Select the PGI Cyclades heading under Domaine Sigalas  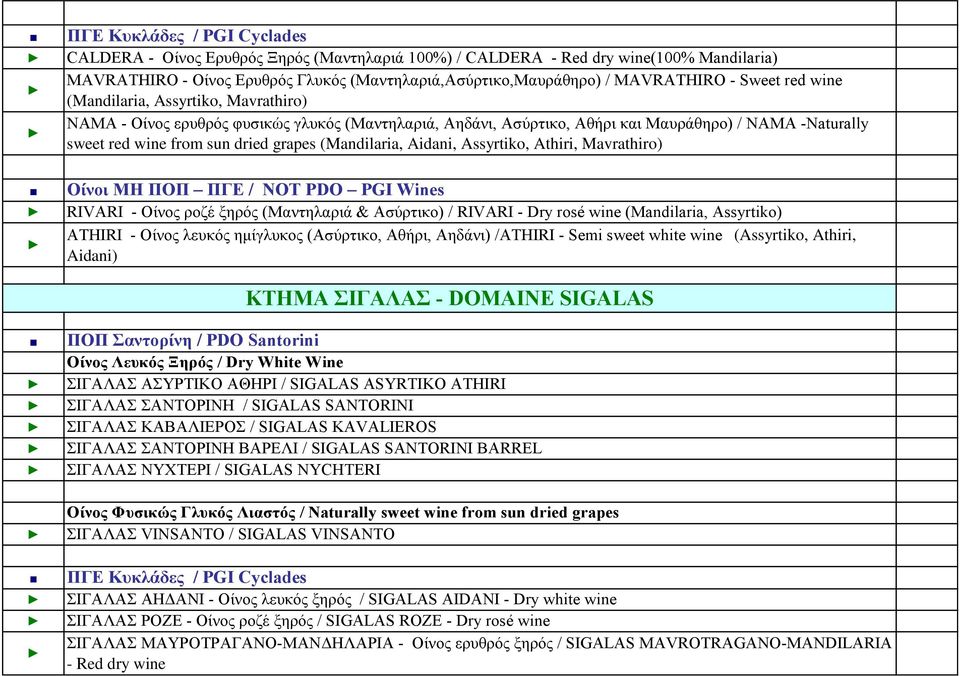(187, 577)
